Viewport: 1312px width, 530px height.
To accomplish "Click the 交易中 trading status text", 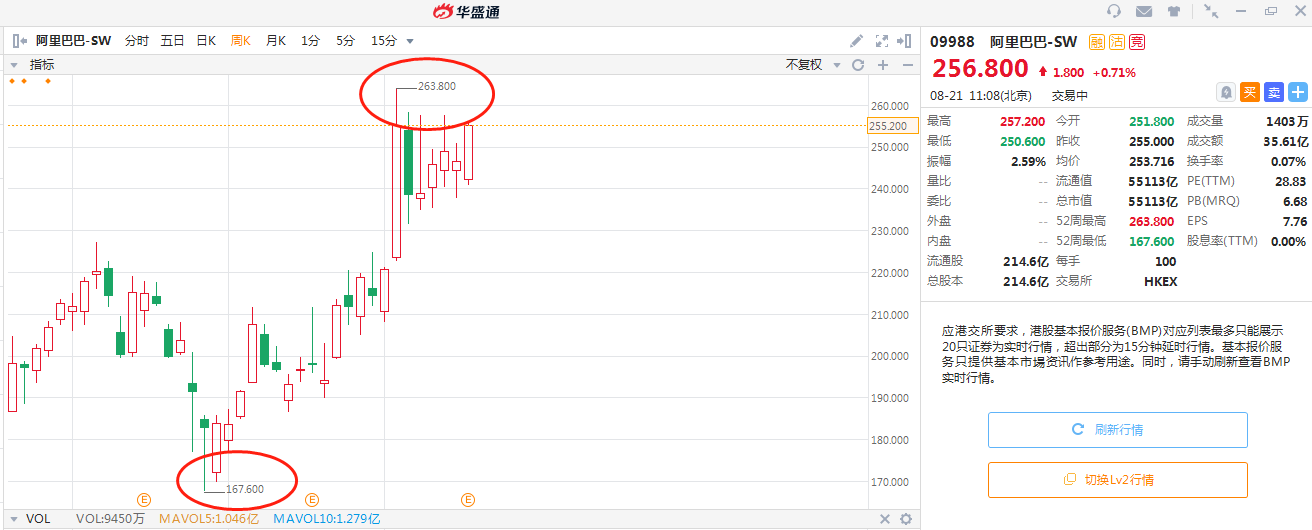I will coord(1069,95).
